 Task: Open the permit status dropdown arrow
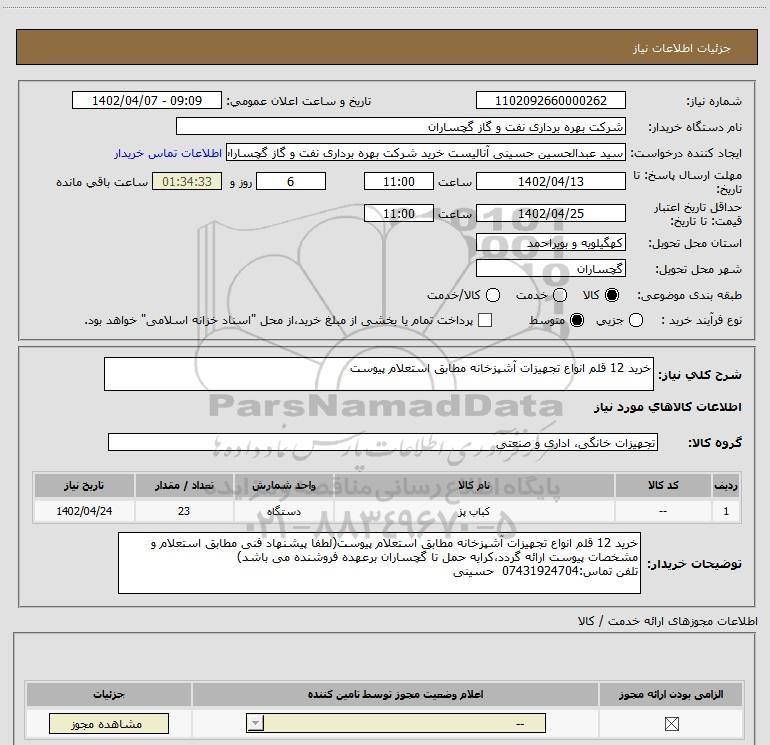coord(255,723)
